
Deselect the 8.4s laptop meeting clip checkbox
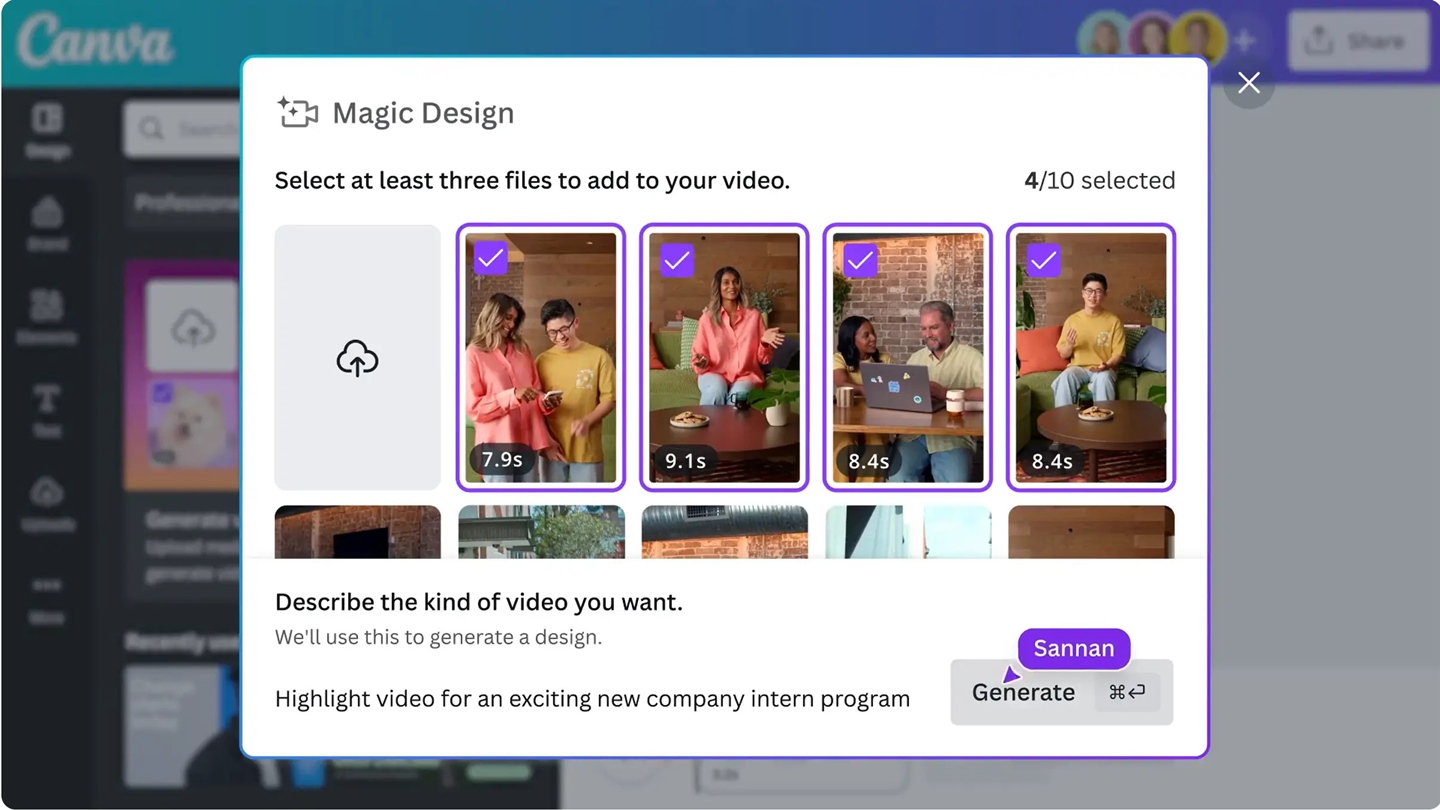(x=860, y=260)
